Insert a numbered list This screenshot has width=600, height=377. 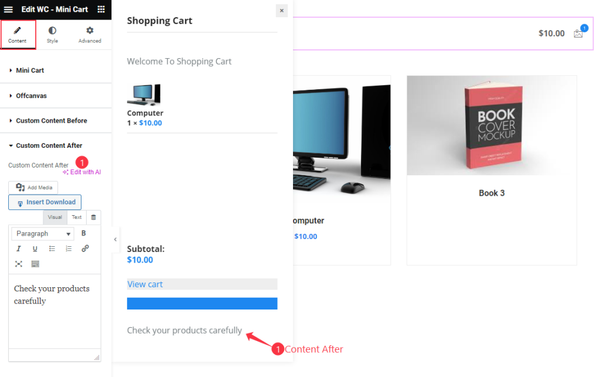[68, 249]
